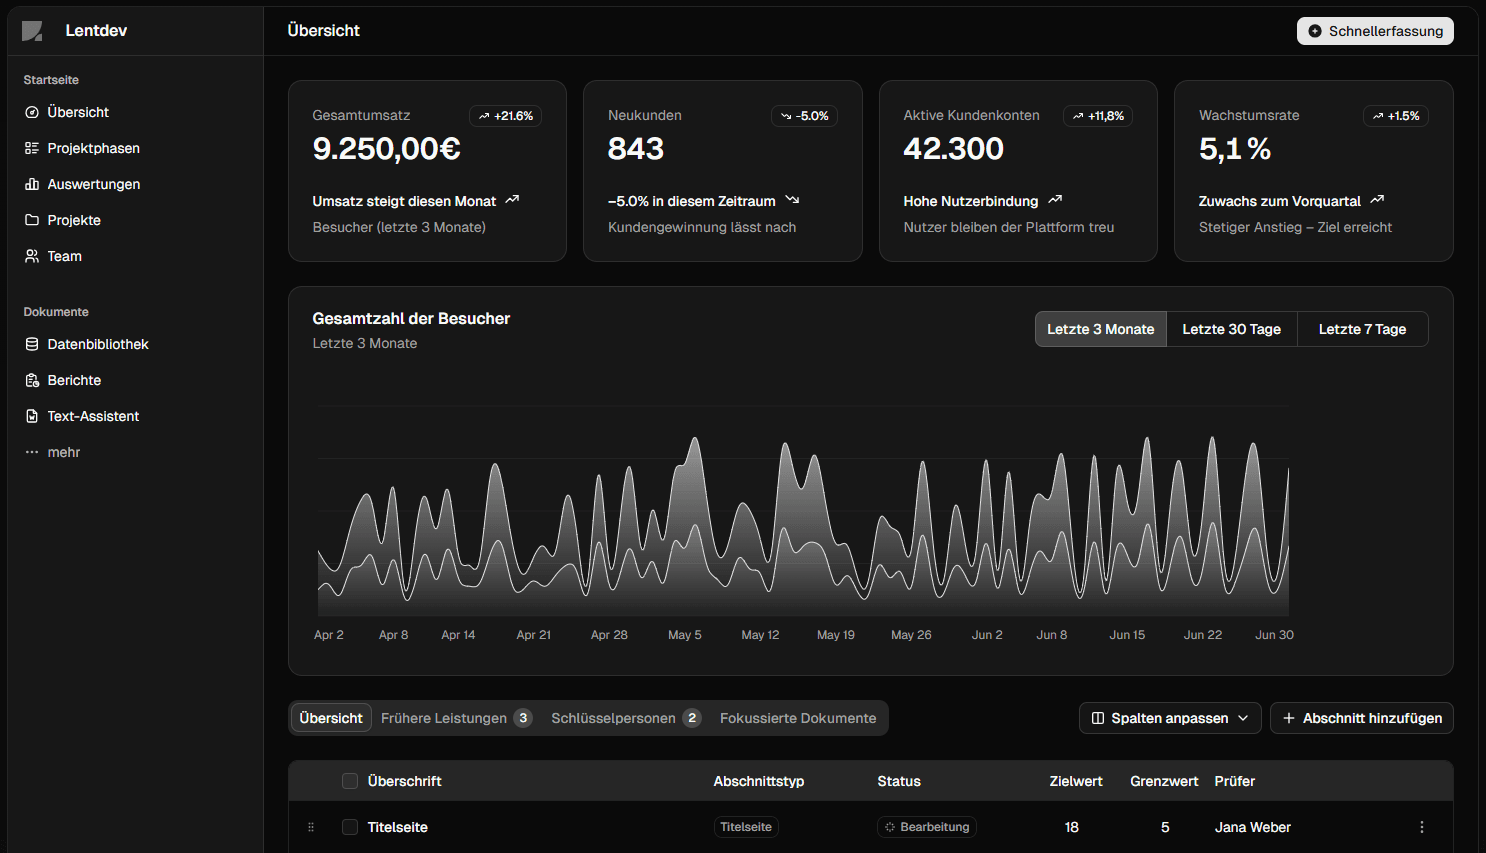
Task: Open the Projekte folder icon
Action: click(32, 220)
